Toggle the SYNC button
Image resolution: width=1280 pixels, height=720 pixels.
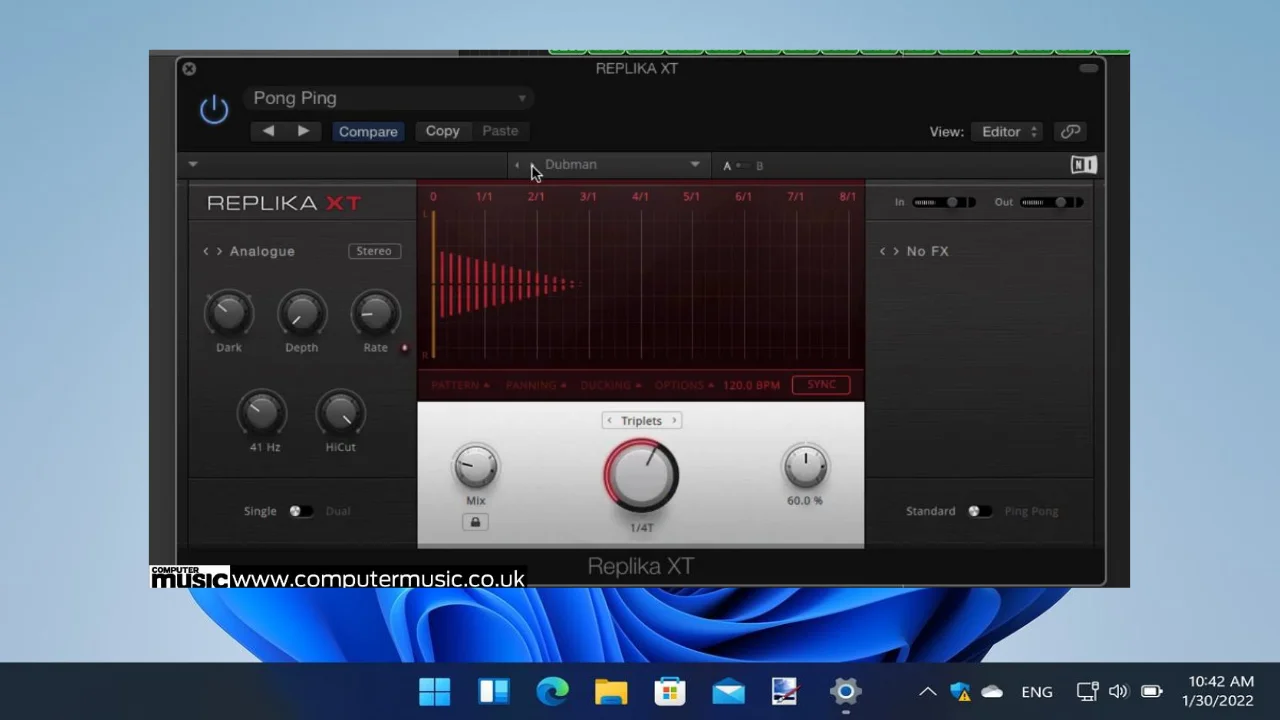[x=821, y=385]
